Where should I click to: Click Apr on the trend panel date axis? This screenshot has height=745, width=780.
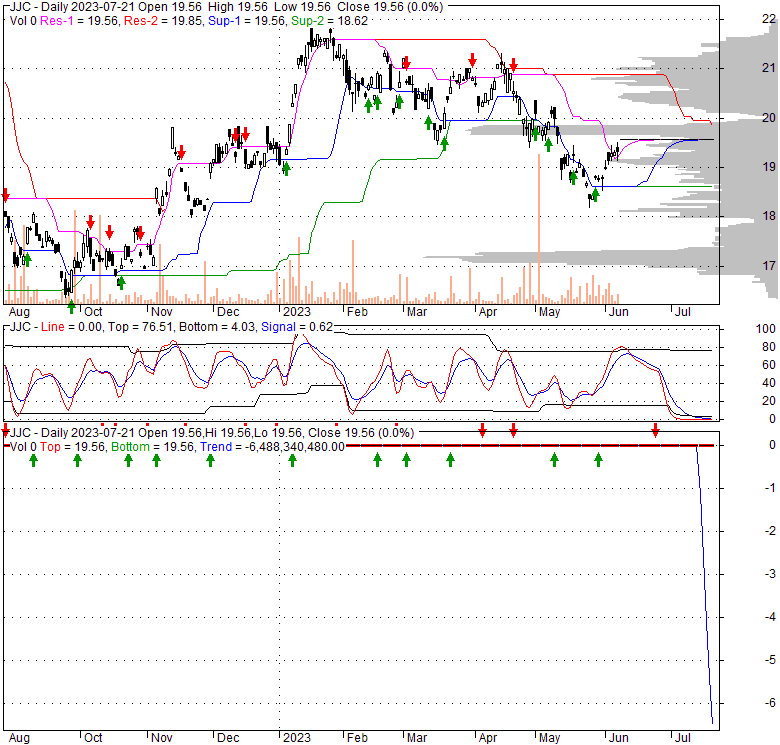(x=488, y=738)
